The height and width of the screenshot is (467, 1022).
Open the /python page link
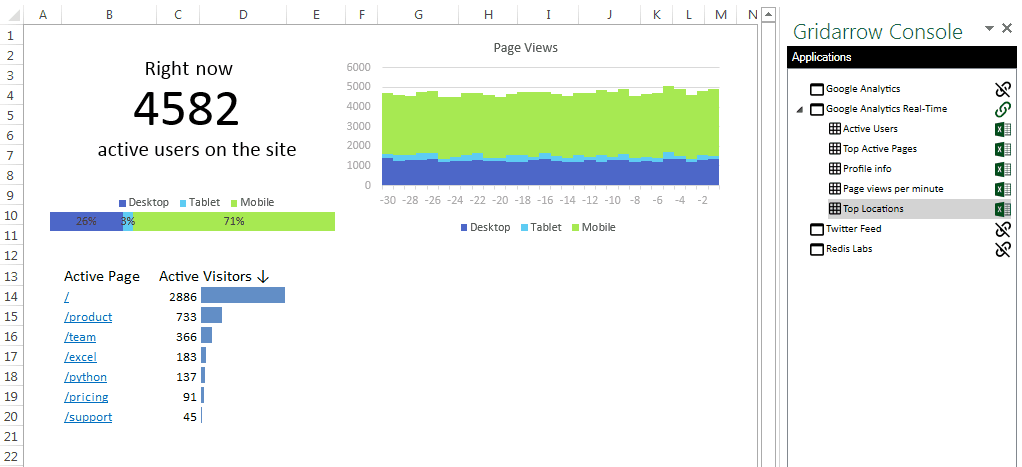tap(85, 377)
